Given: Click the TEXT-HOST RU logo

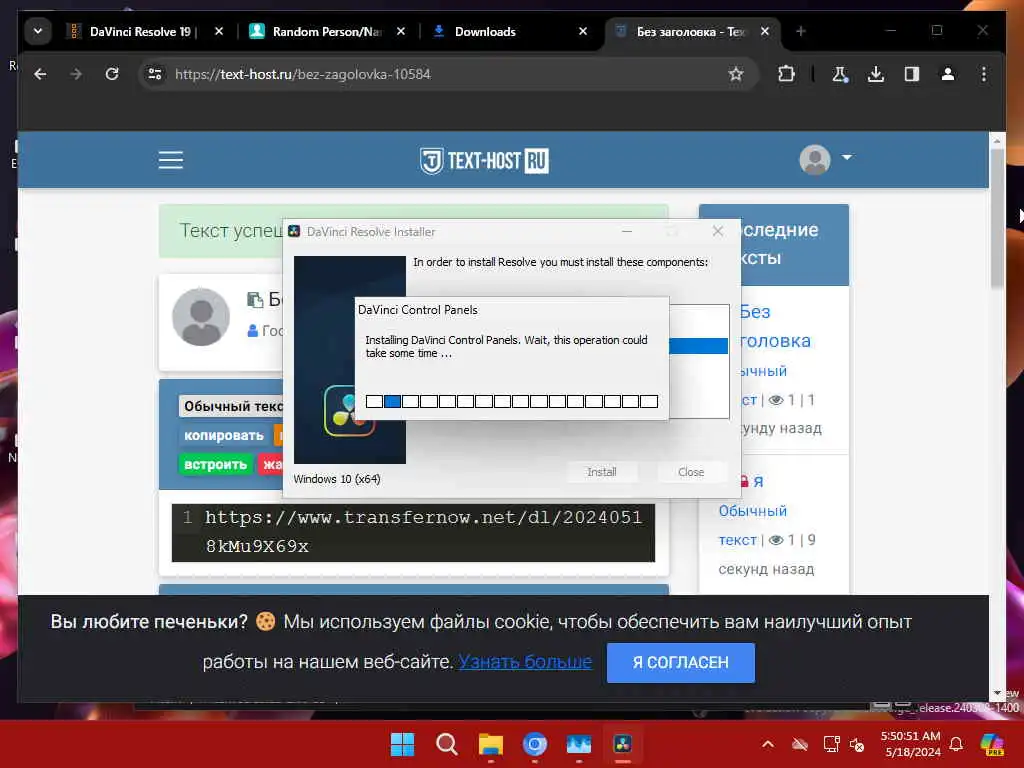Looking at the screenshot, I should (x=484, y=160).
